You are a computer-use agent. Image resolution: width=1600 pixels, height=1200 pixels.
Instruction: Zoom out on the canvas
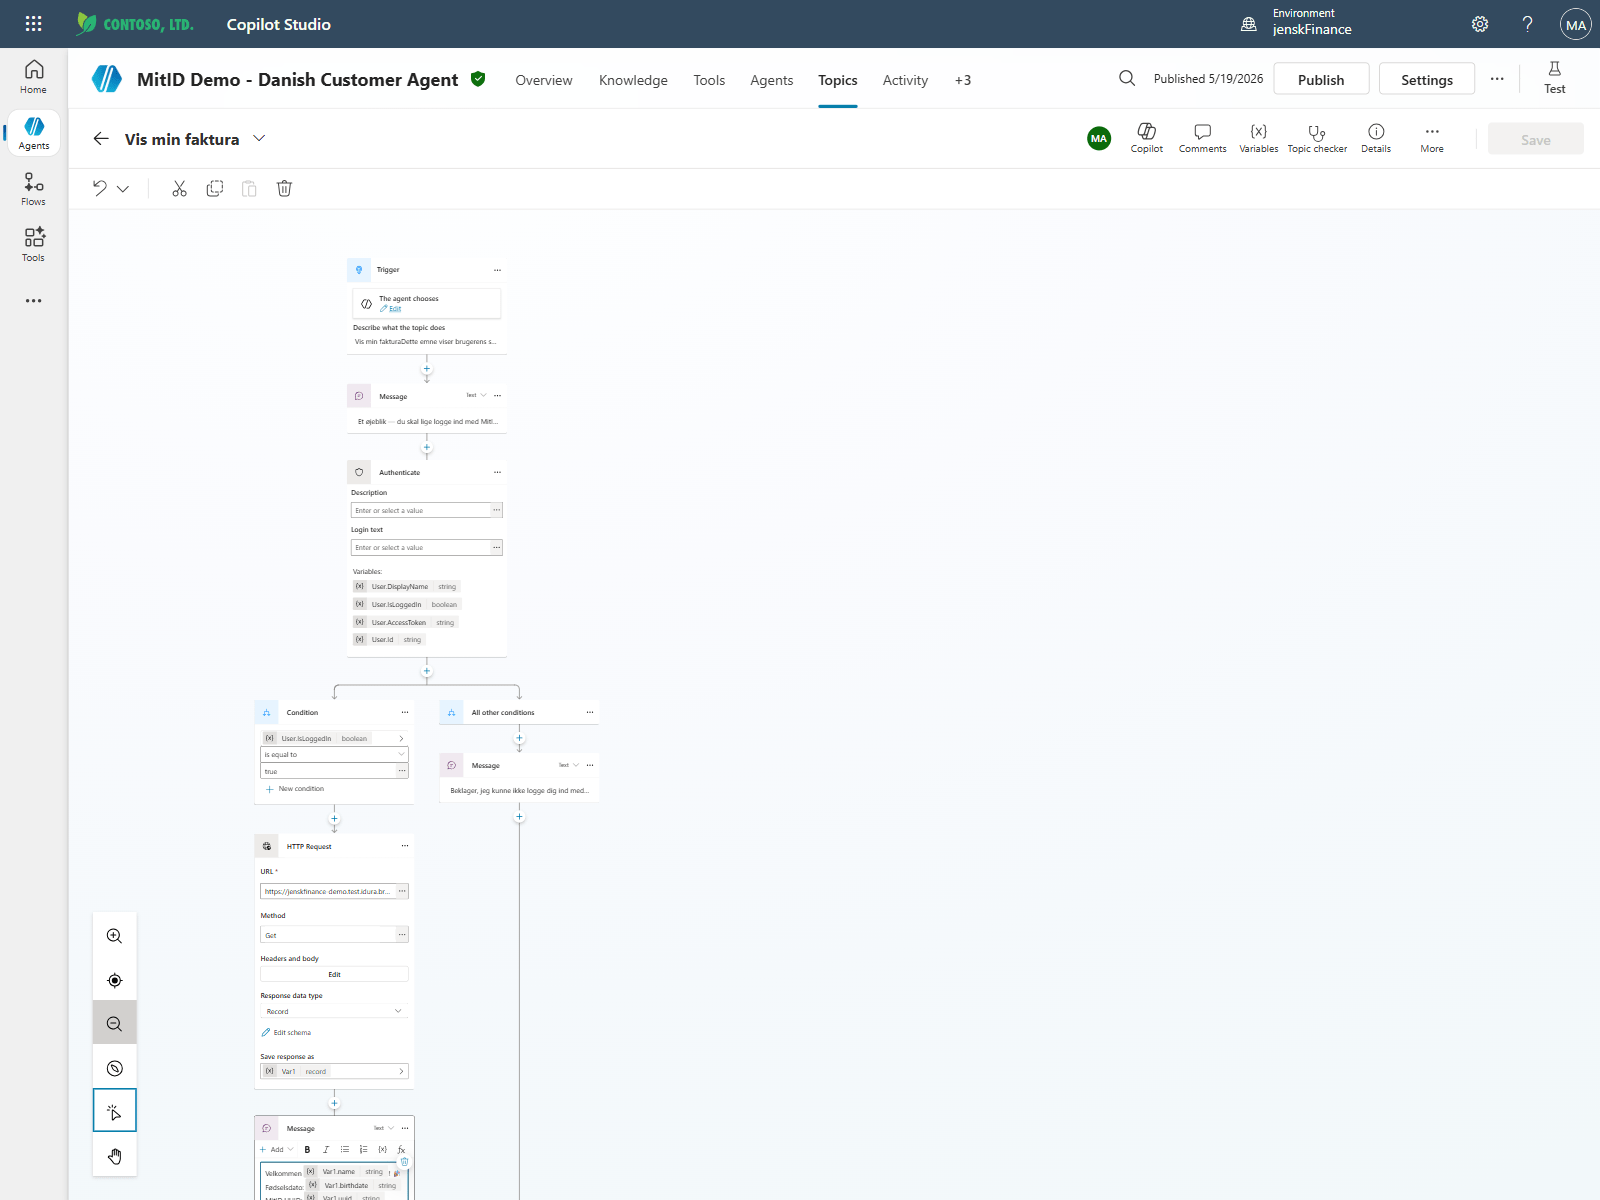pyautogui.click(x=115, y=1024)
